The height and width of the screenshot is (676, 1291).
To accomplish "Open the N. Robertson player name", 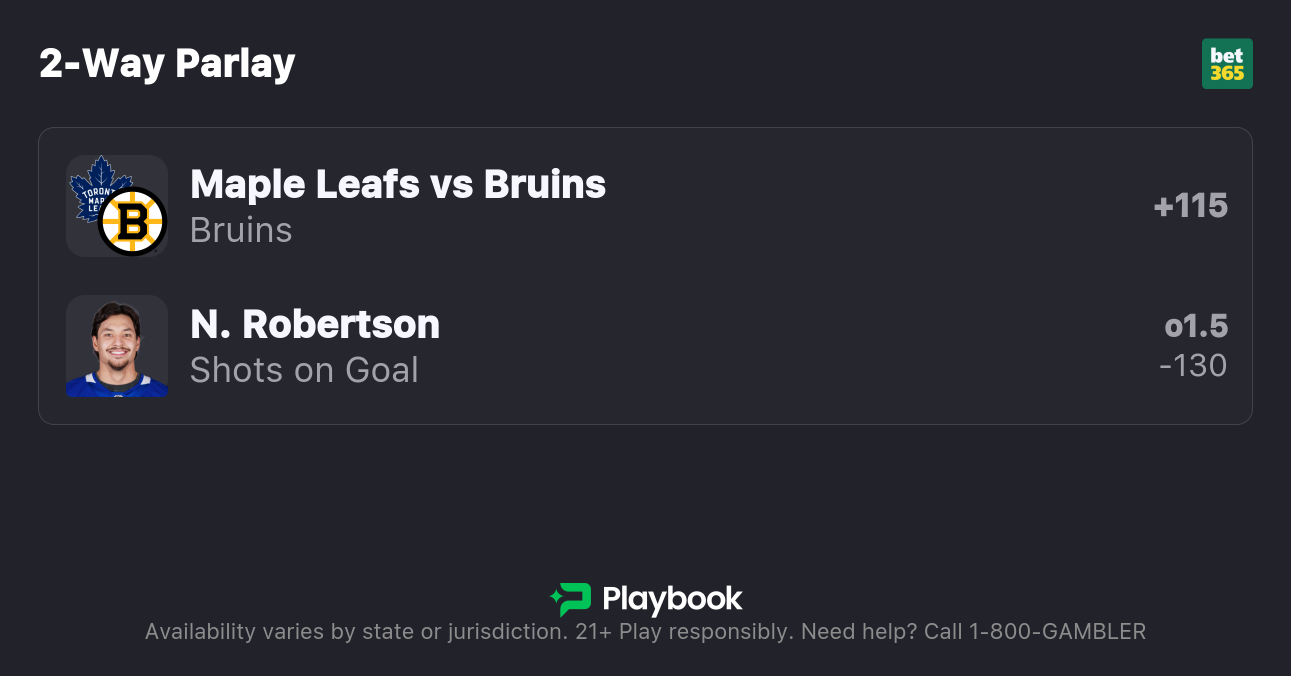I will pos(315,324).
